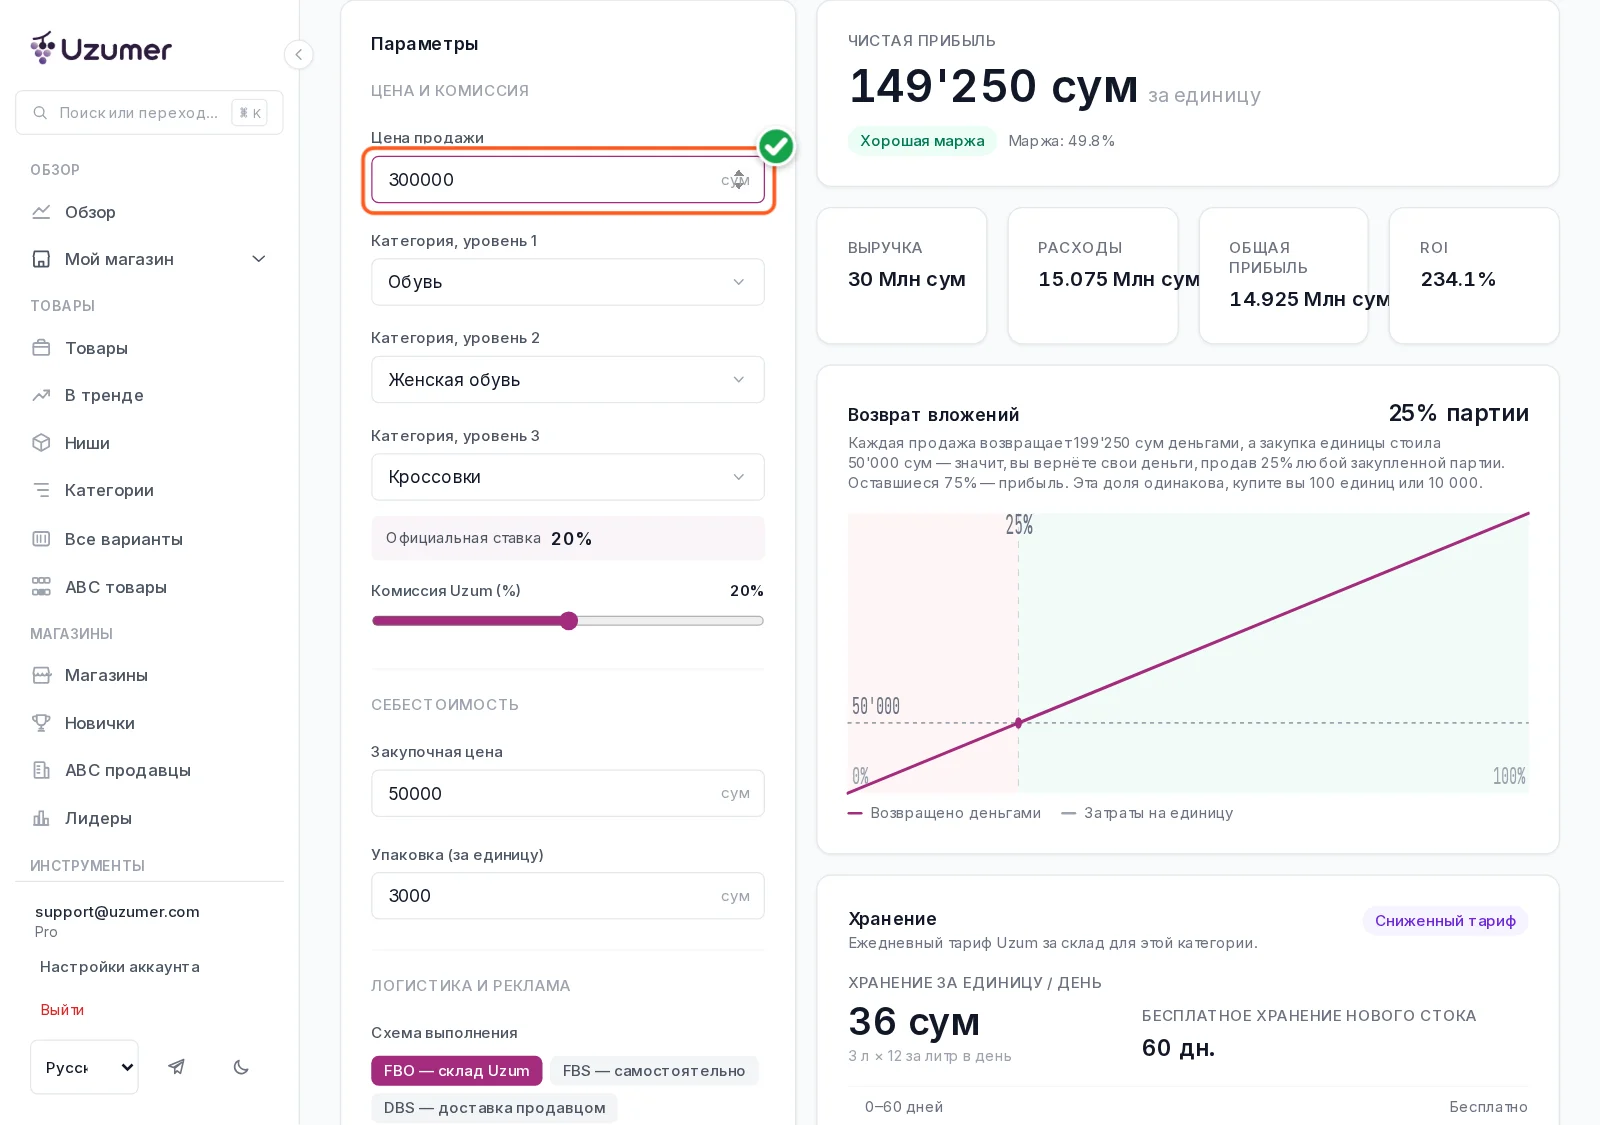Viewport: 1600px width, 1125px height.
Task: Click the В тренде trending arrow icon
Action: (41, 395)
